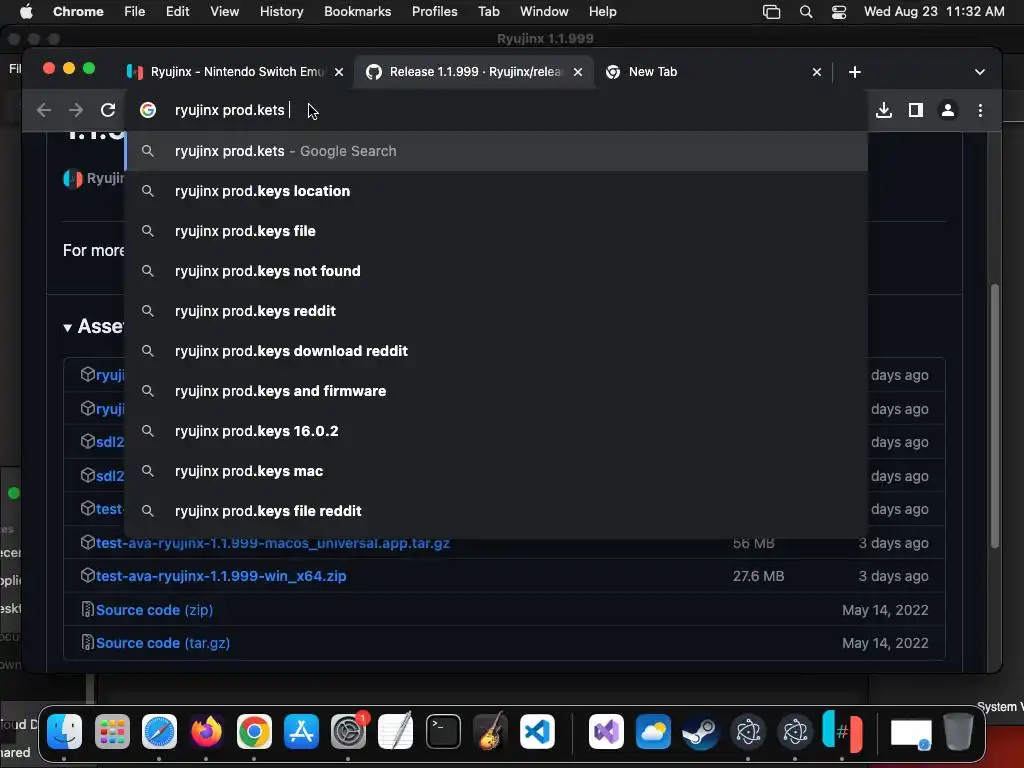Click the Chrome back arrow button
The image size is (1024, 768).
point(44,110)
